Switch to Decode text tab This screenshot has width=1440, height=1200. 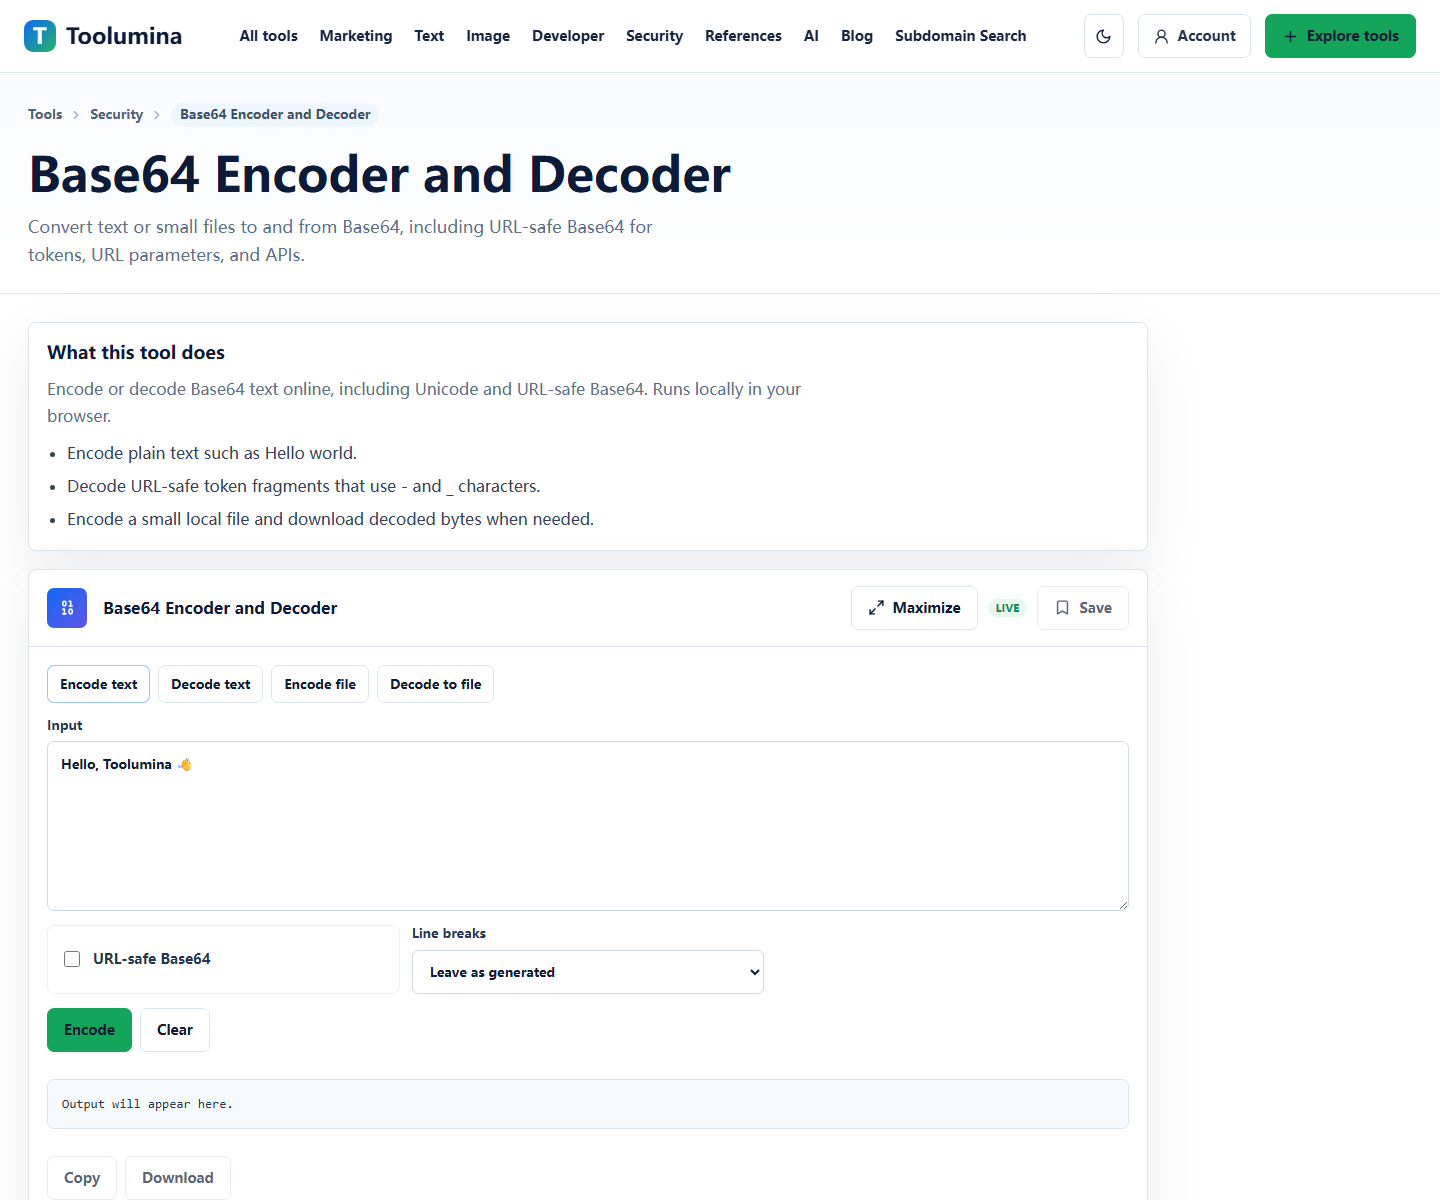(210, 684)
